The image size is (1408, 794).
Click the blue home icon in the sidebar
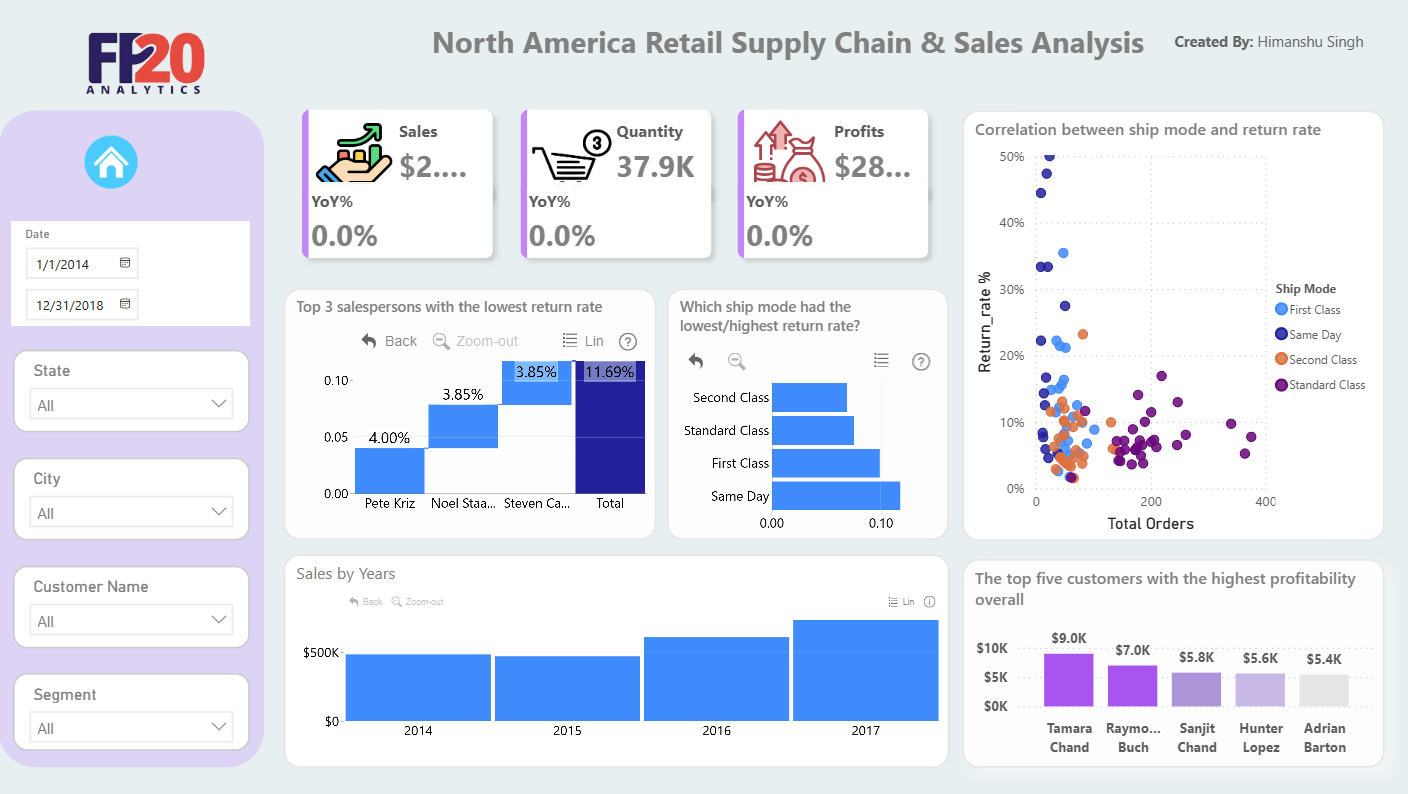click(111, 163)
